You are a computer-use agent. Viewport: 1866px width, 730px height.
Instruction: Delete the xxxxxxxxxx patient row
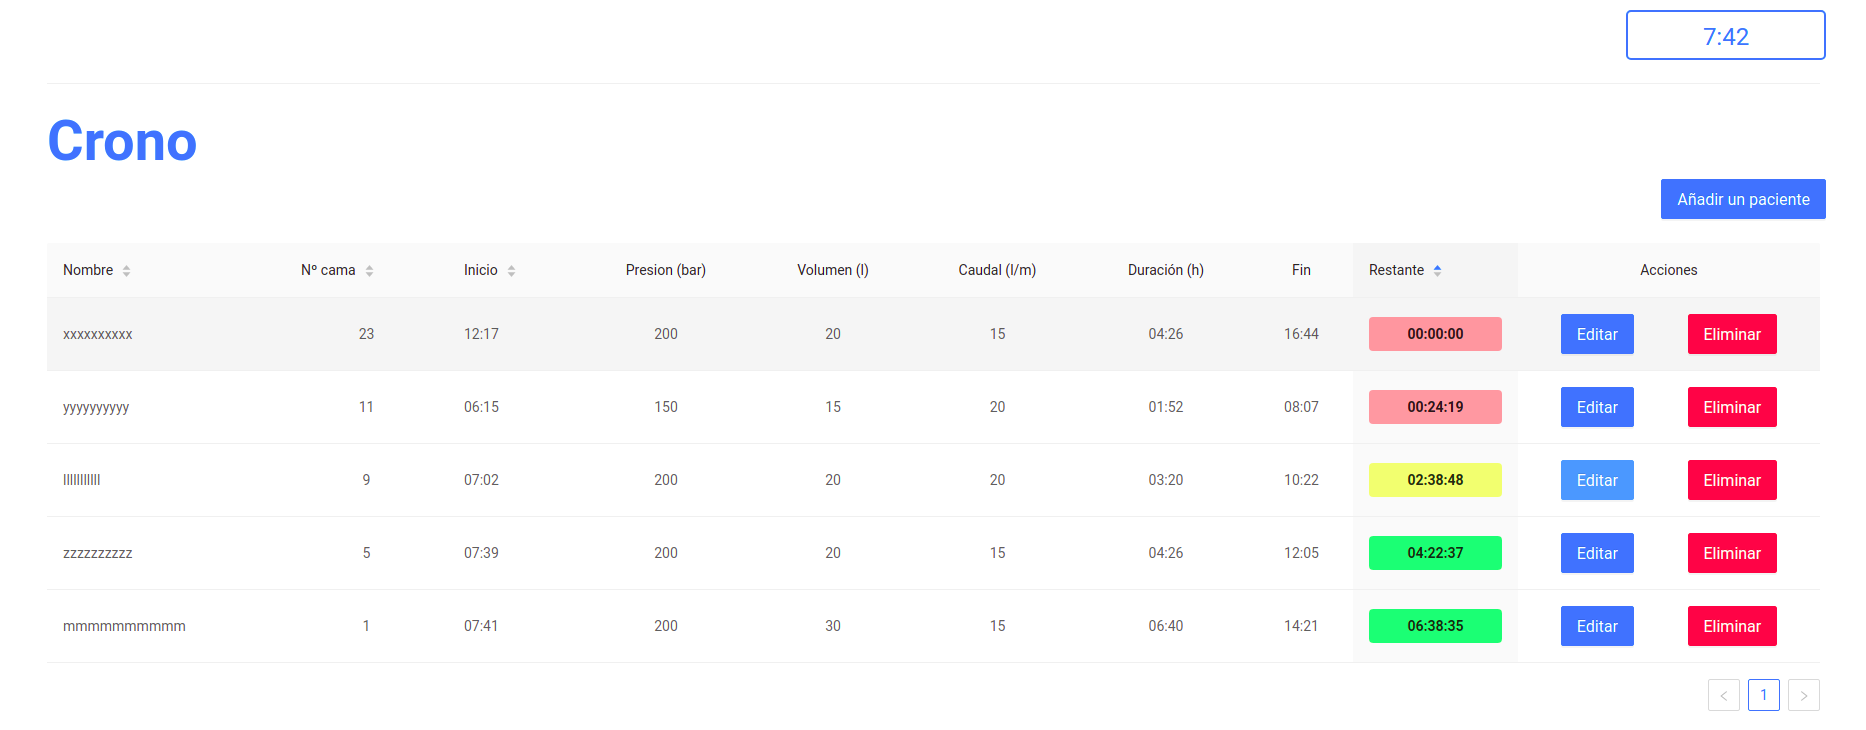click(1732, 334)
